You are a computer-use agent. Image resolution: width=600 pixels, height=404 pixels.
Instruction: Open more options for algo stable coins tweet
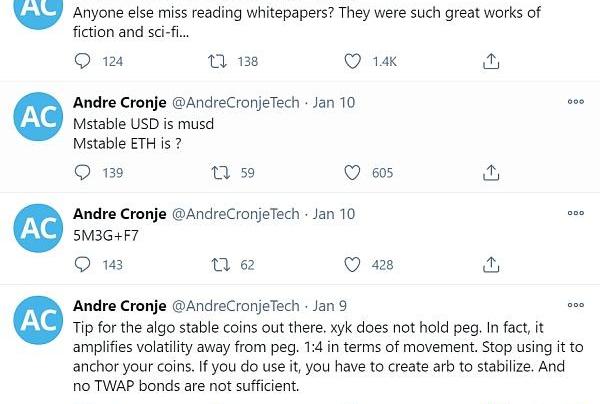click(575, 306)
